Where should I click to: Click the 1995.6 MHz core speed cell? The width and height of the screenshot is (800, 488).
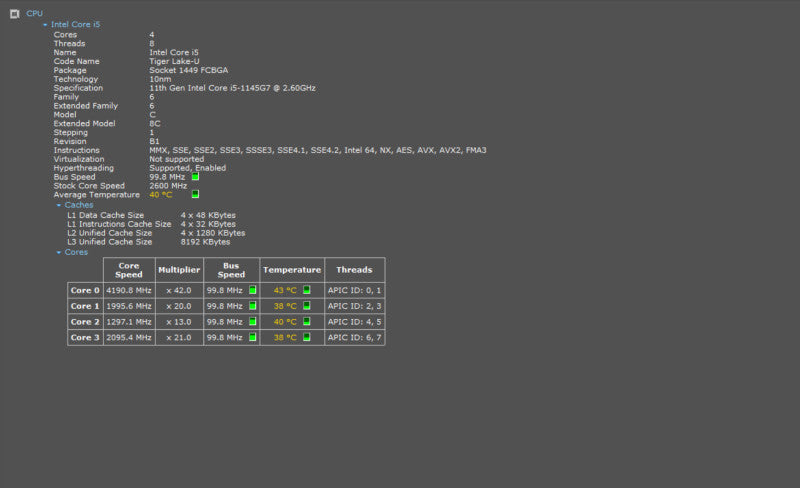point(129,306)
